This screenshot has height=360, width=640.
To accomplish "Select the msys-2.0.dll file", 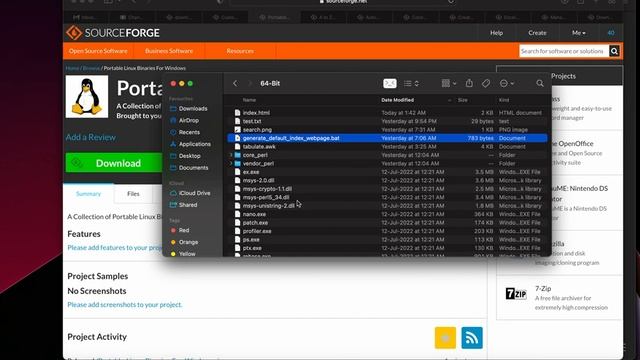I will [387, 180].
